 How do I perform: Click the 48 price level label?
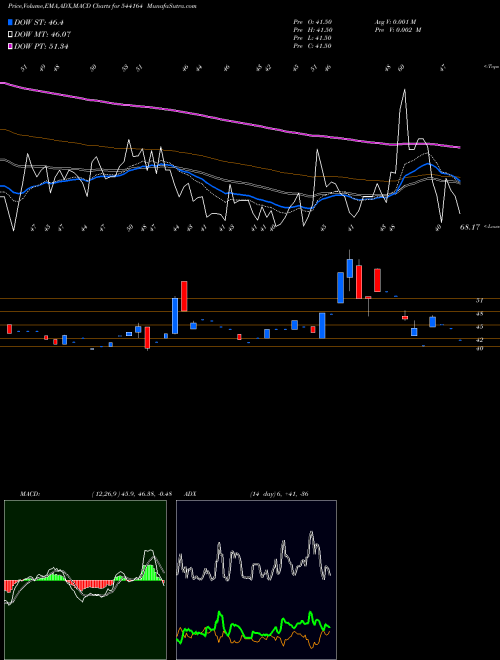point(479,314)
